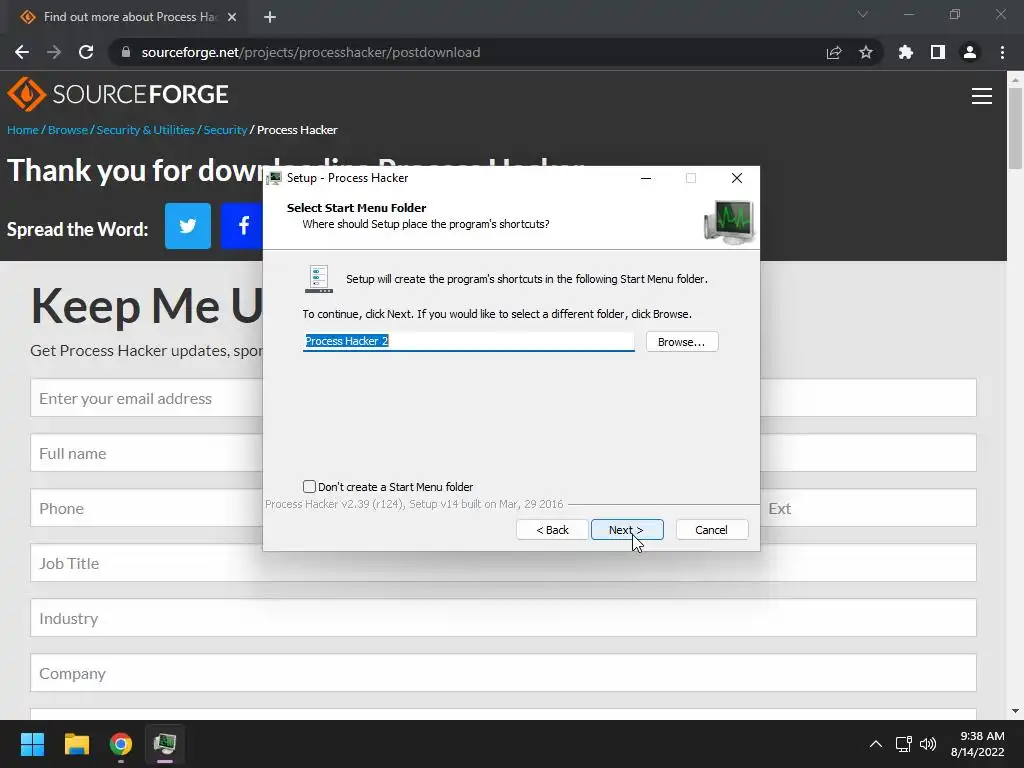The width and height of the screenshot is (1024, 768).
Task: Toggle Chrome side panel
Action: pos(938,52)
